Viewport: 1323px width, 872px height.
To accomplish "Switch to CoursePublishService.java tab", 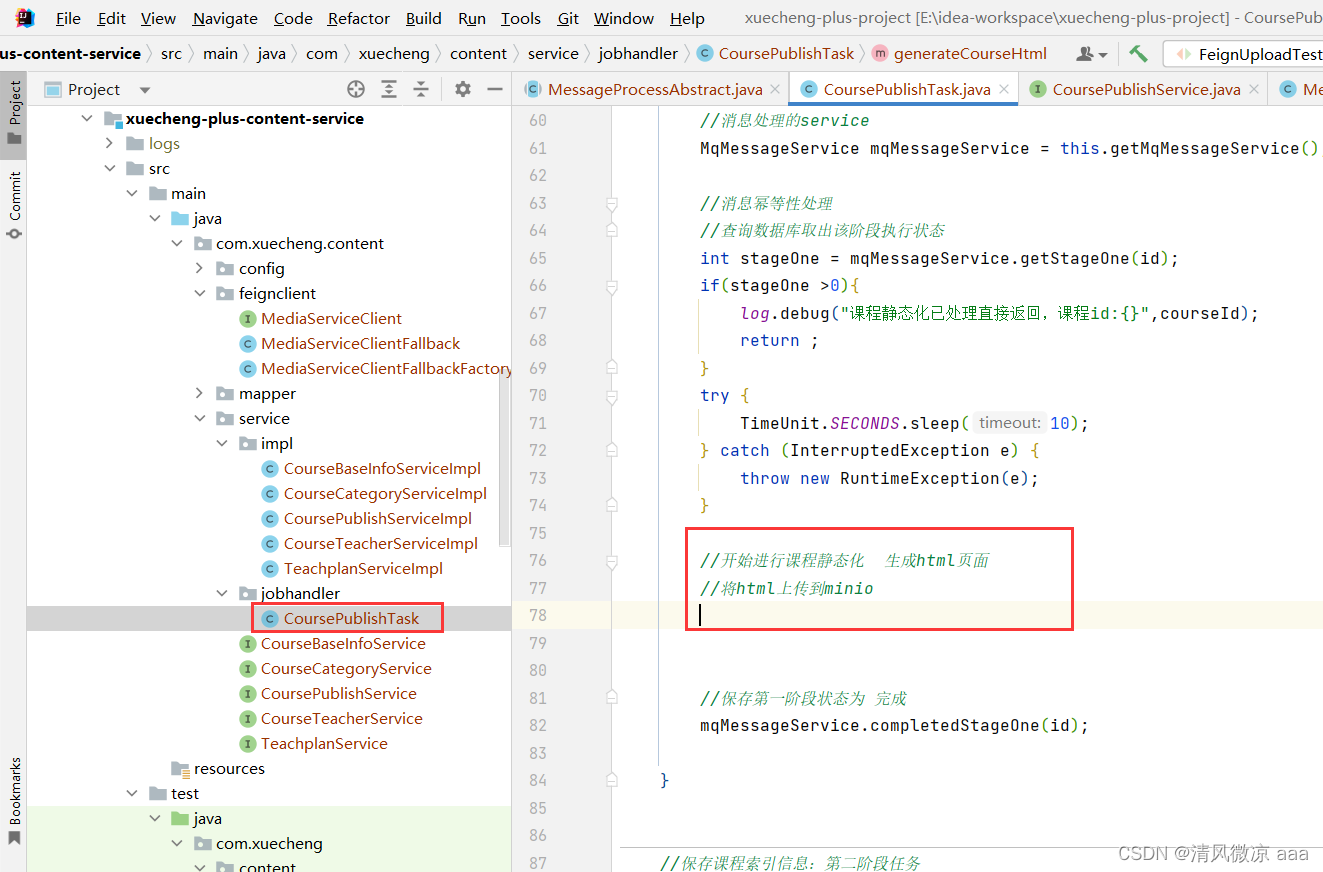I will point(1144,89).
